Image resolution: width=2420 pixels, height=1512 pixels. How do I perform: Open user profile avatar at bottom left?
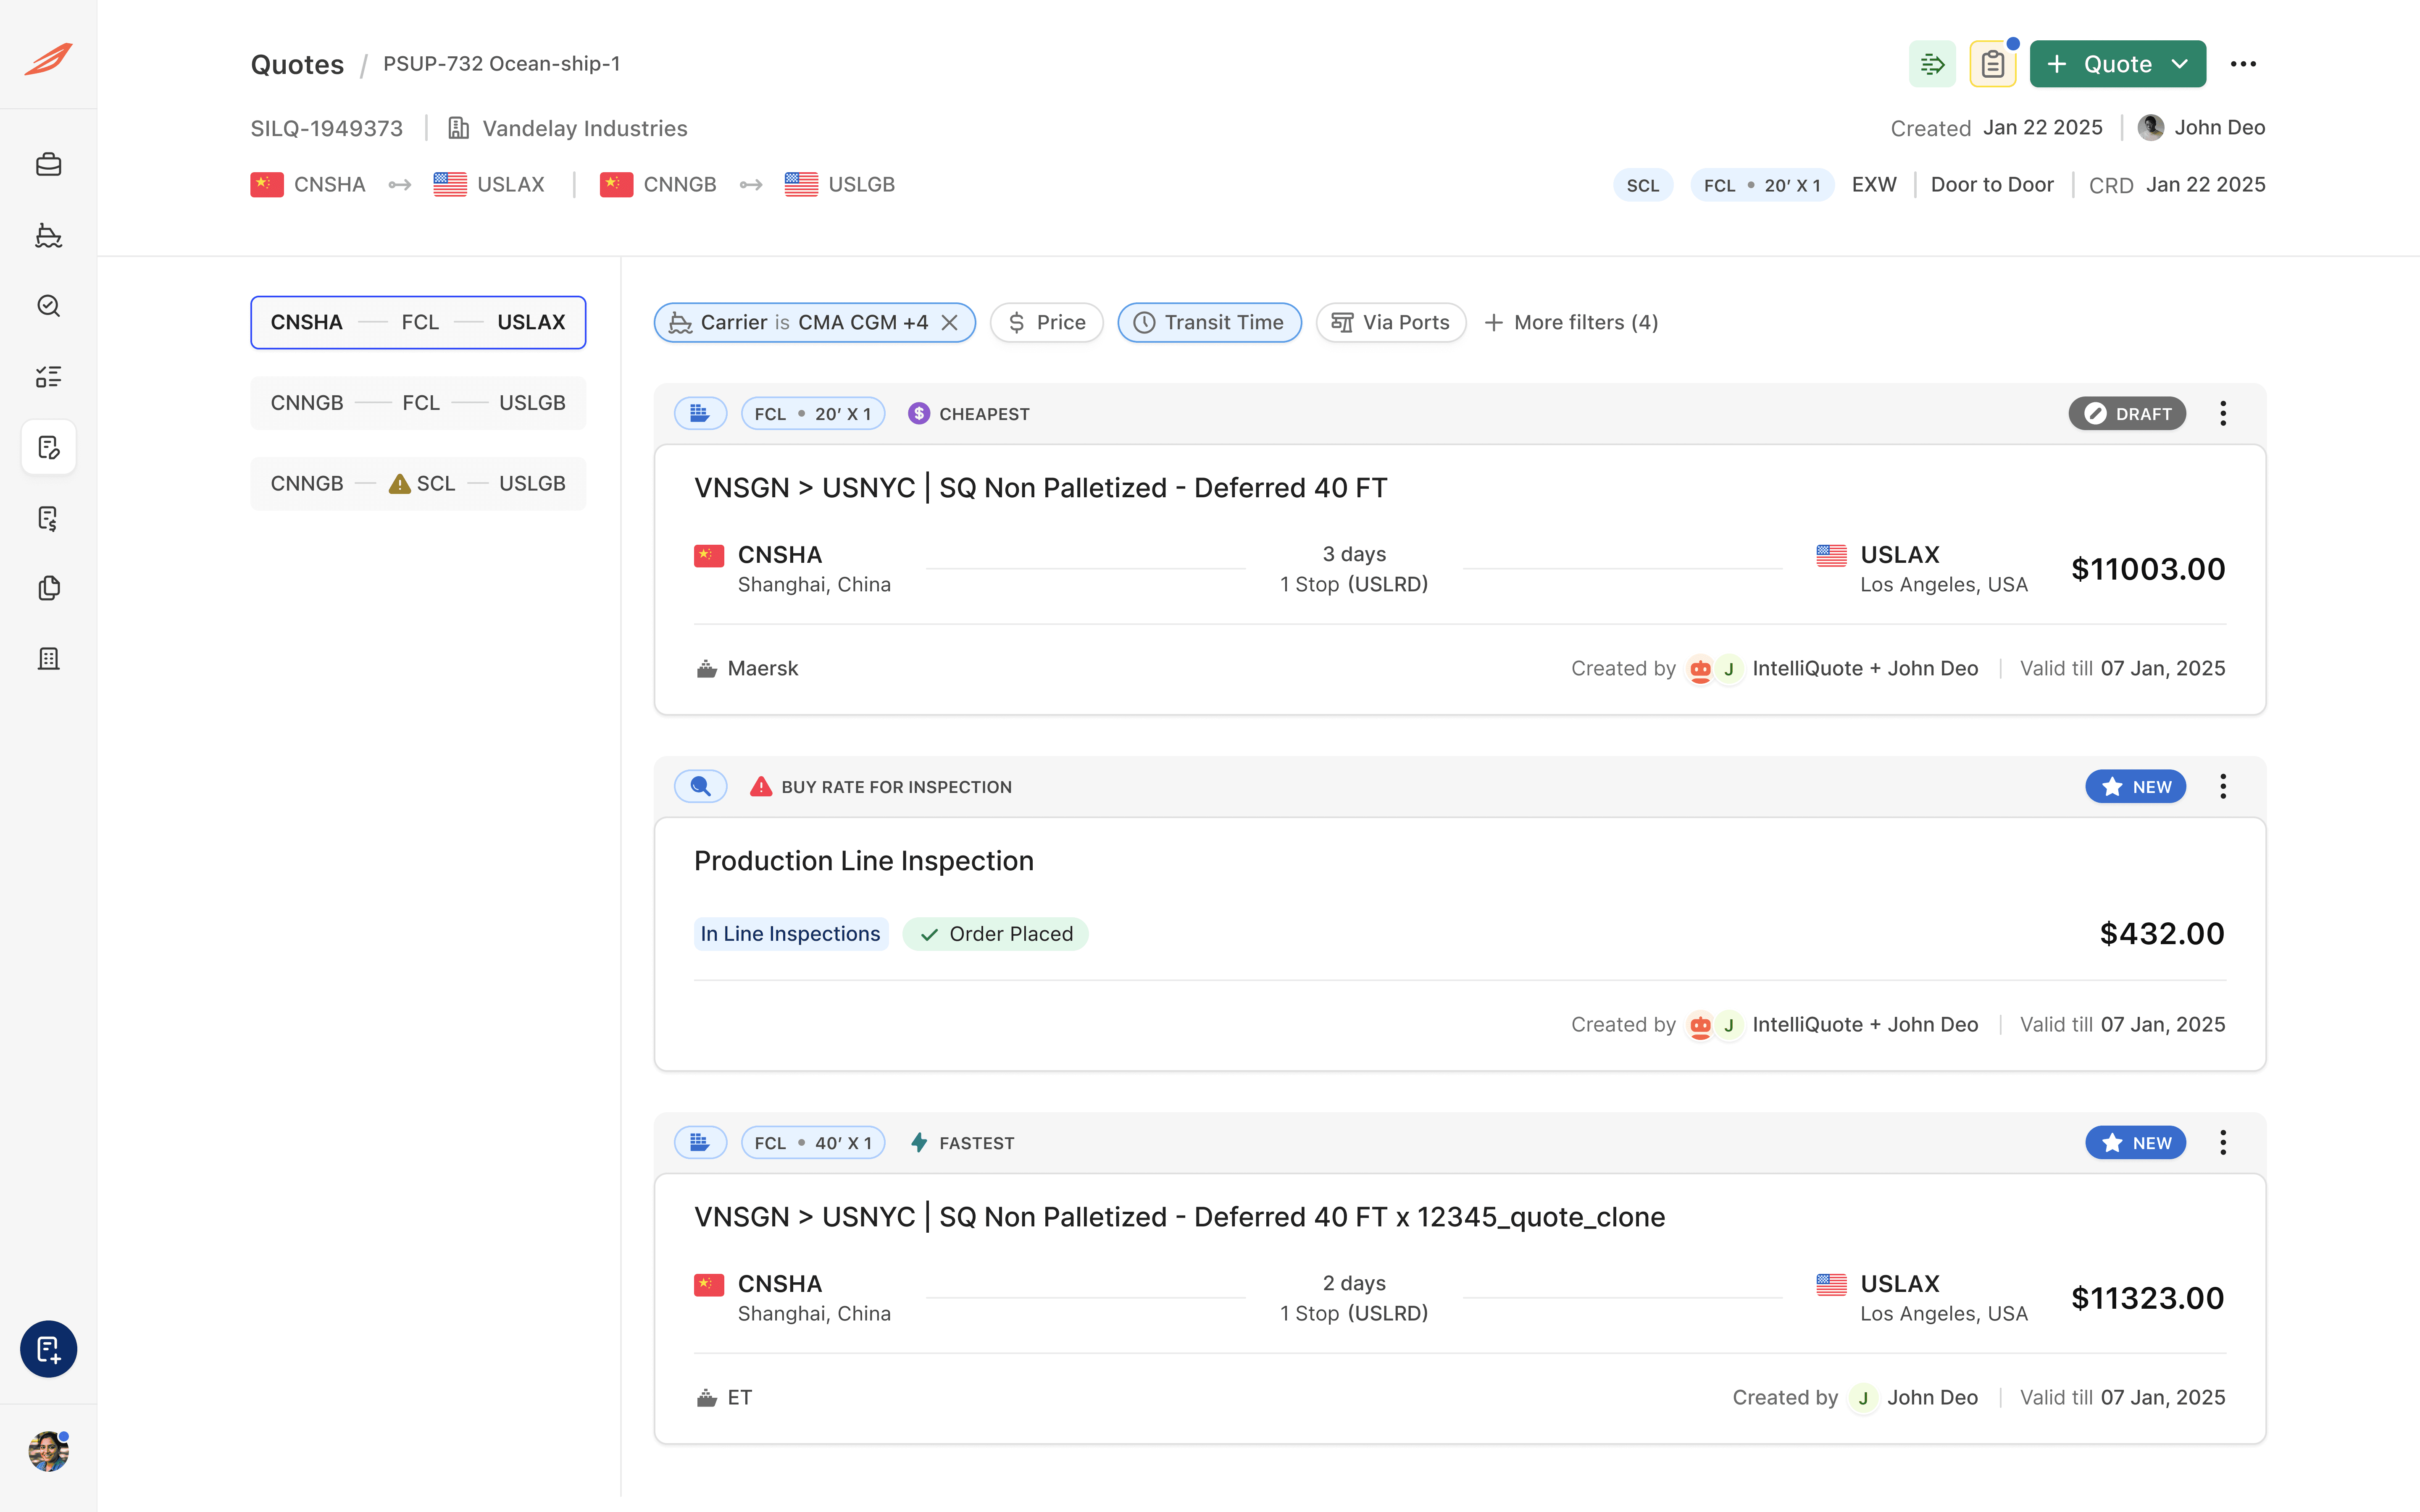(x=48, y=1451)
